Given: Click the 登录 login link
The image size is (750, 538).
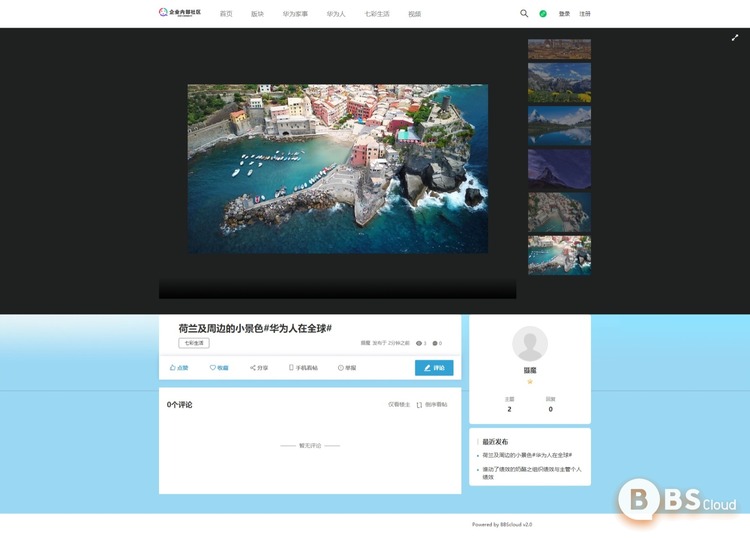Looking at the screenshot, I should pyautogui.click(x=564, y=14).
